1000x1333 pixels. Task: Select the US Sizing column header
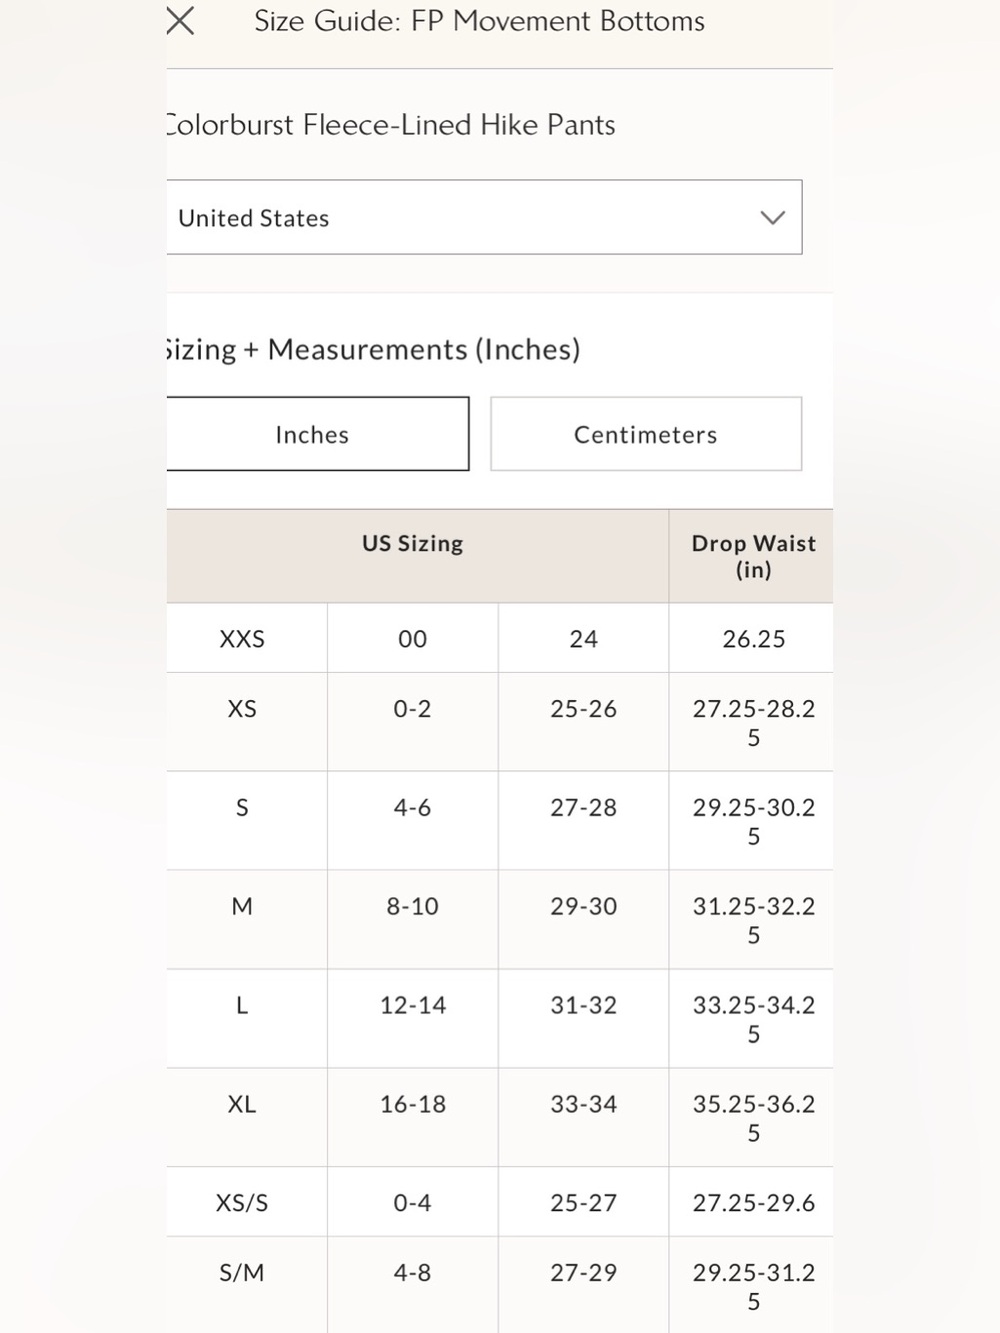click(413, 544)
